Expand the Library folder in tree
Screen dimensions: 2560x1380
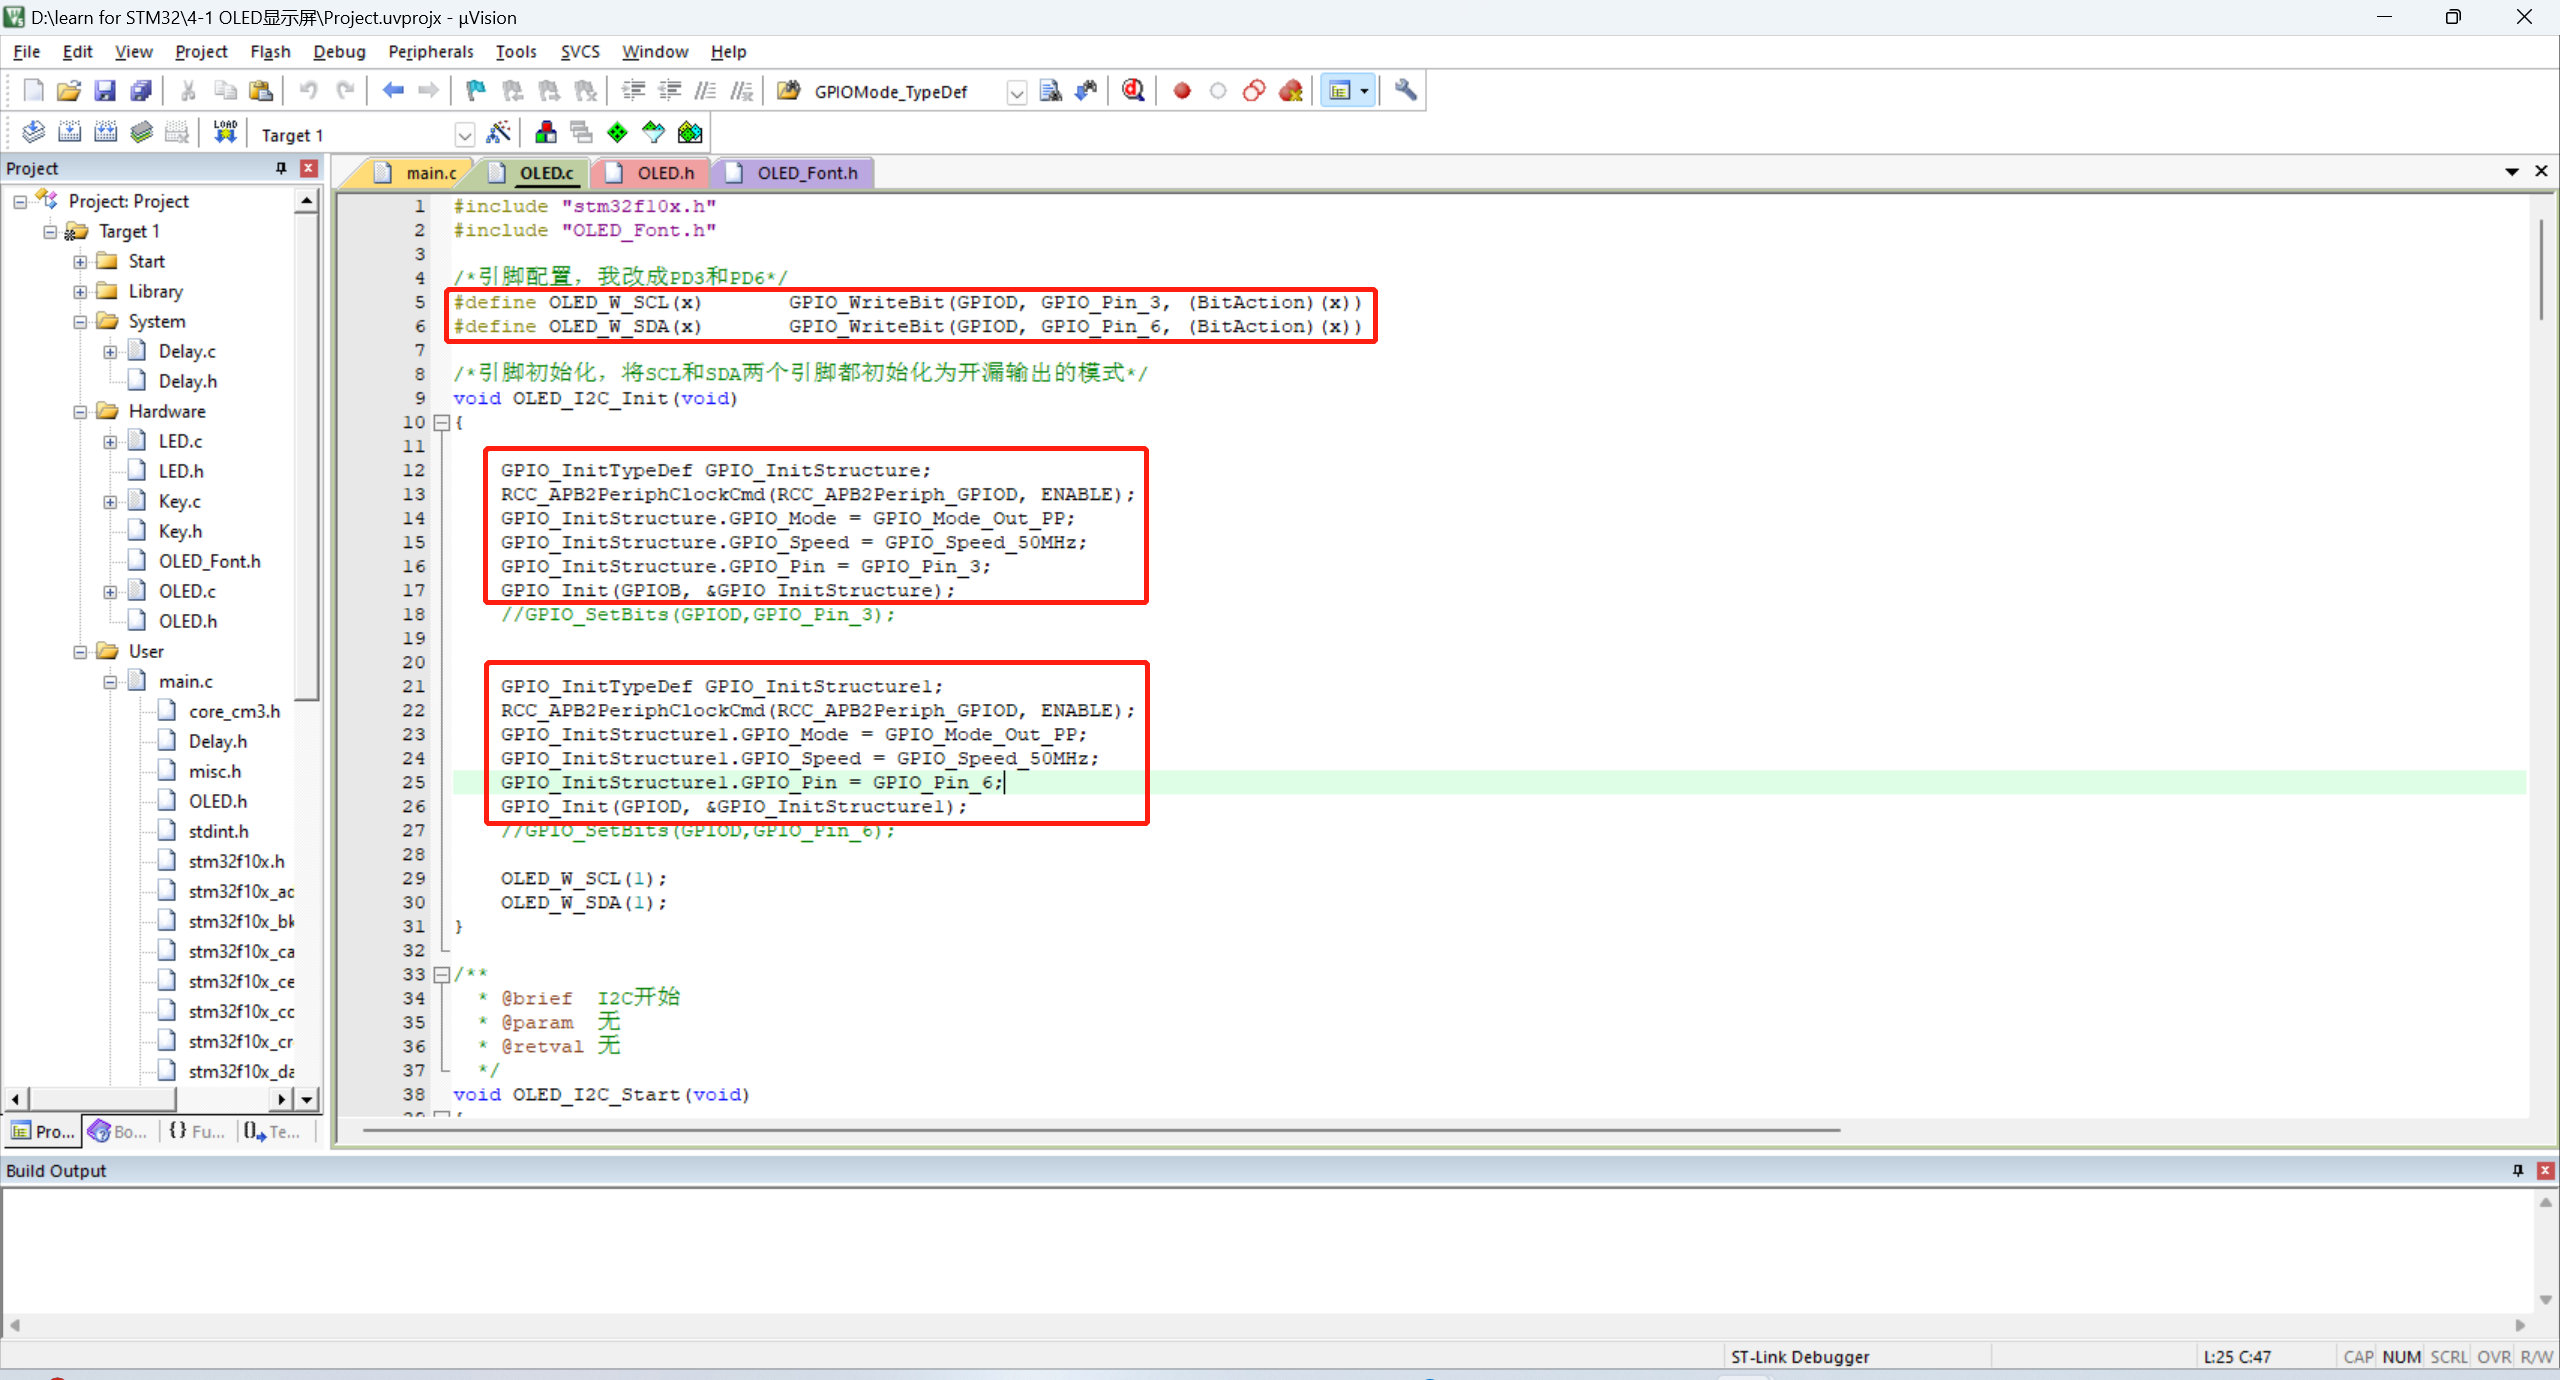[x=80, y=292]
